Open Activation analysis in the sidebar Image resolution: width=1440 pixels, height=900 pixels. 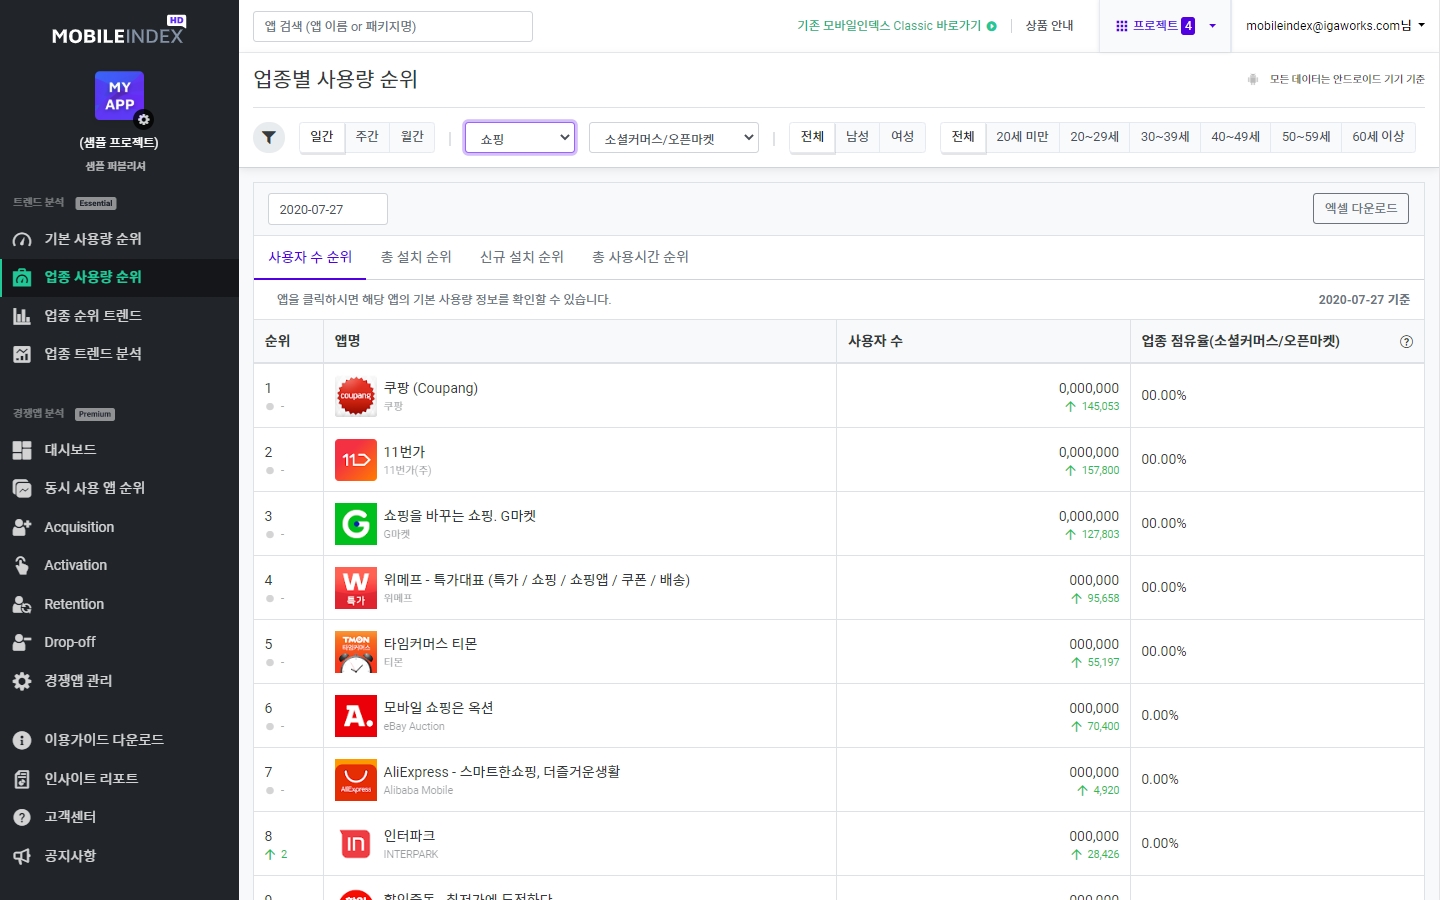click(119, 565)
